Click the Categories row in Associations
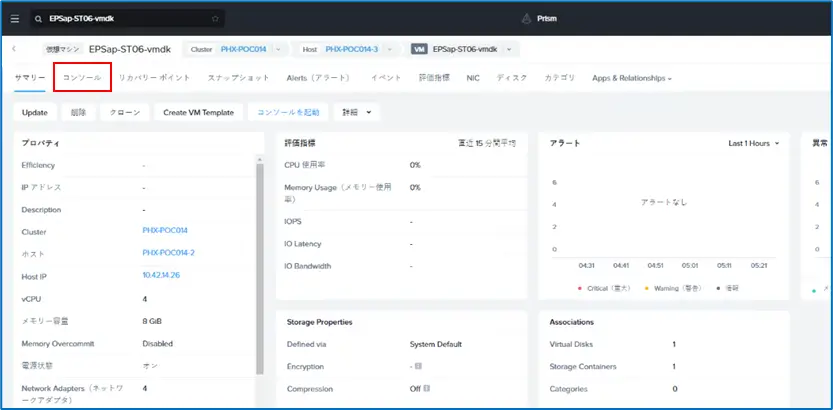Screen dimensions: 833x410 point(664,389)
